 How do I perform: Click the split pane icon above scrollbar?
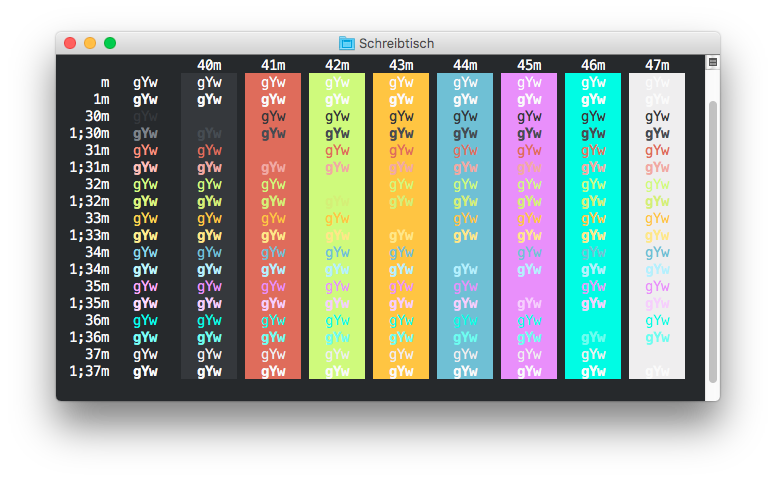pos(713,62)
